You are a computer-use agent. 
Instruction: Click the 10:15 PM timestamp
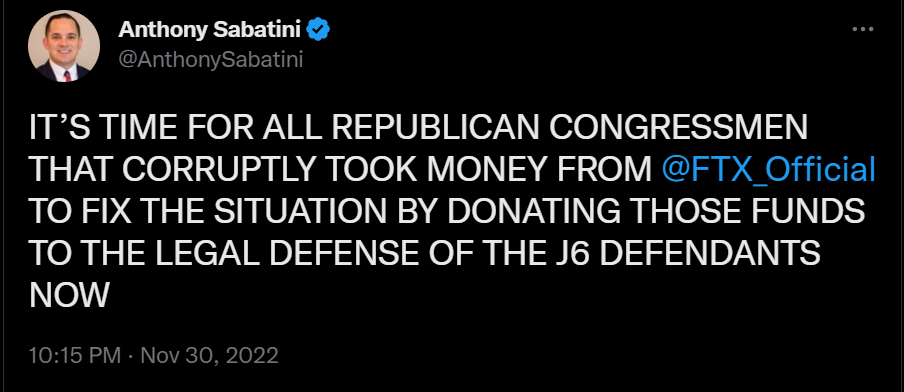[x=75, y=355]
